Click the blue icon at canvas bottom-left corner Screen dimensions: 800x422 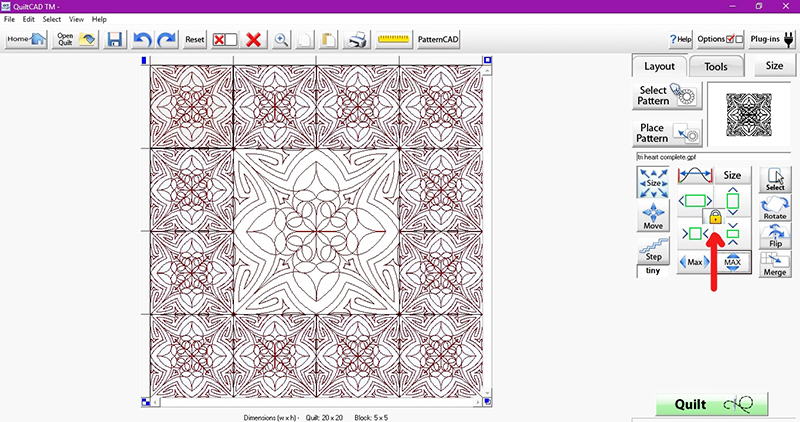[145, 402]
